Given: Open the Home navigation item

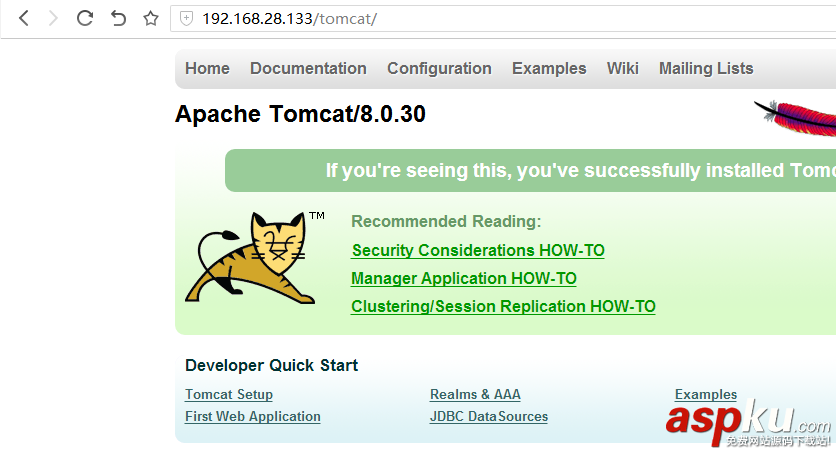Looking at the screenshot, I should coord(207,68).
